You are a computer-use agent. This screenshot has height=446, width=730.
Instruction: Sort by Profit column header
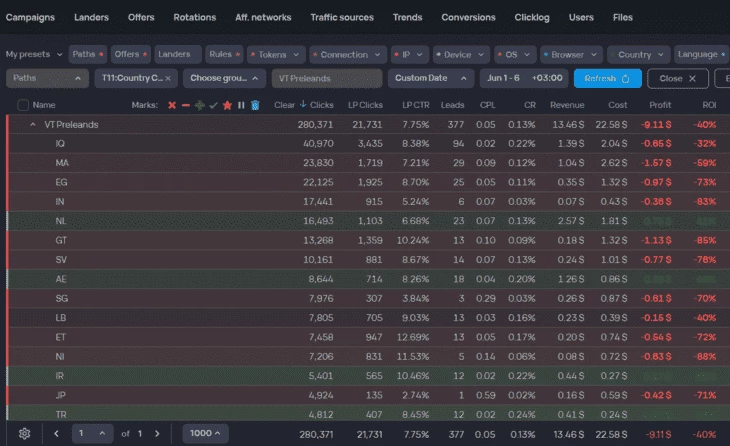pyautogui.click(x=660, y=105)
